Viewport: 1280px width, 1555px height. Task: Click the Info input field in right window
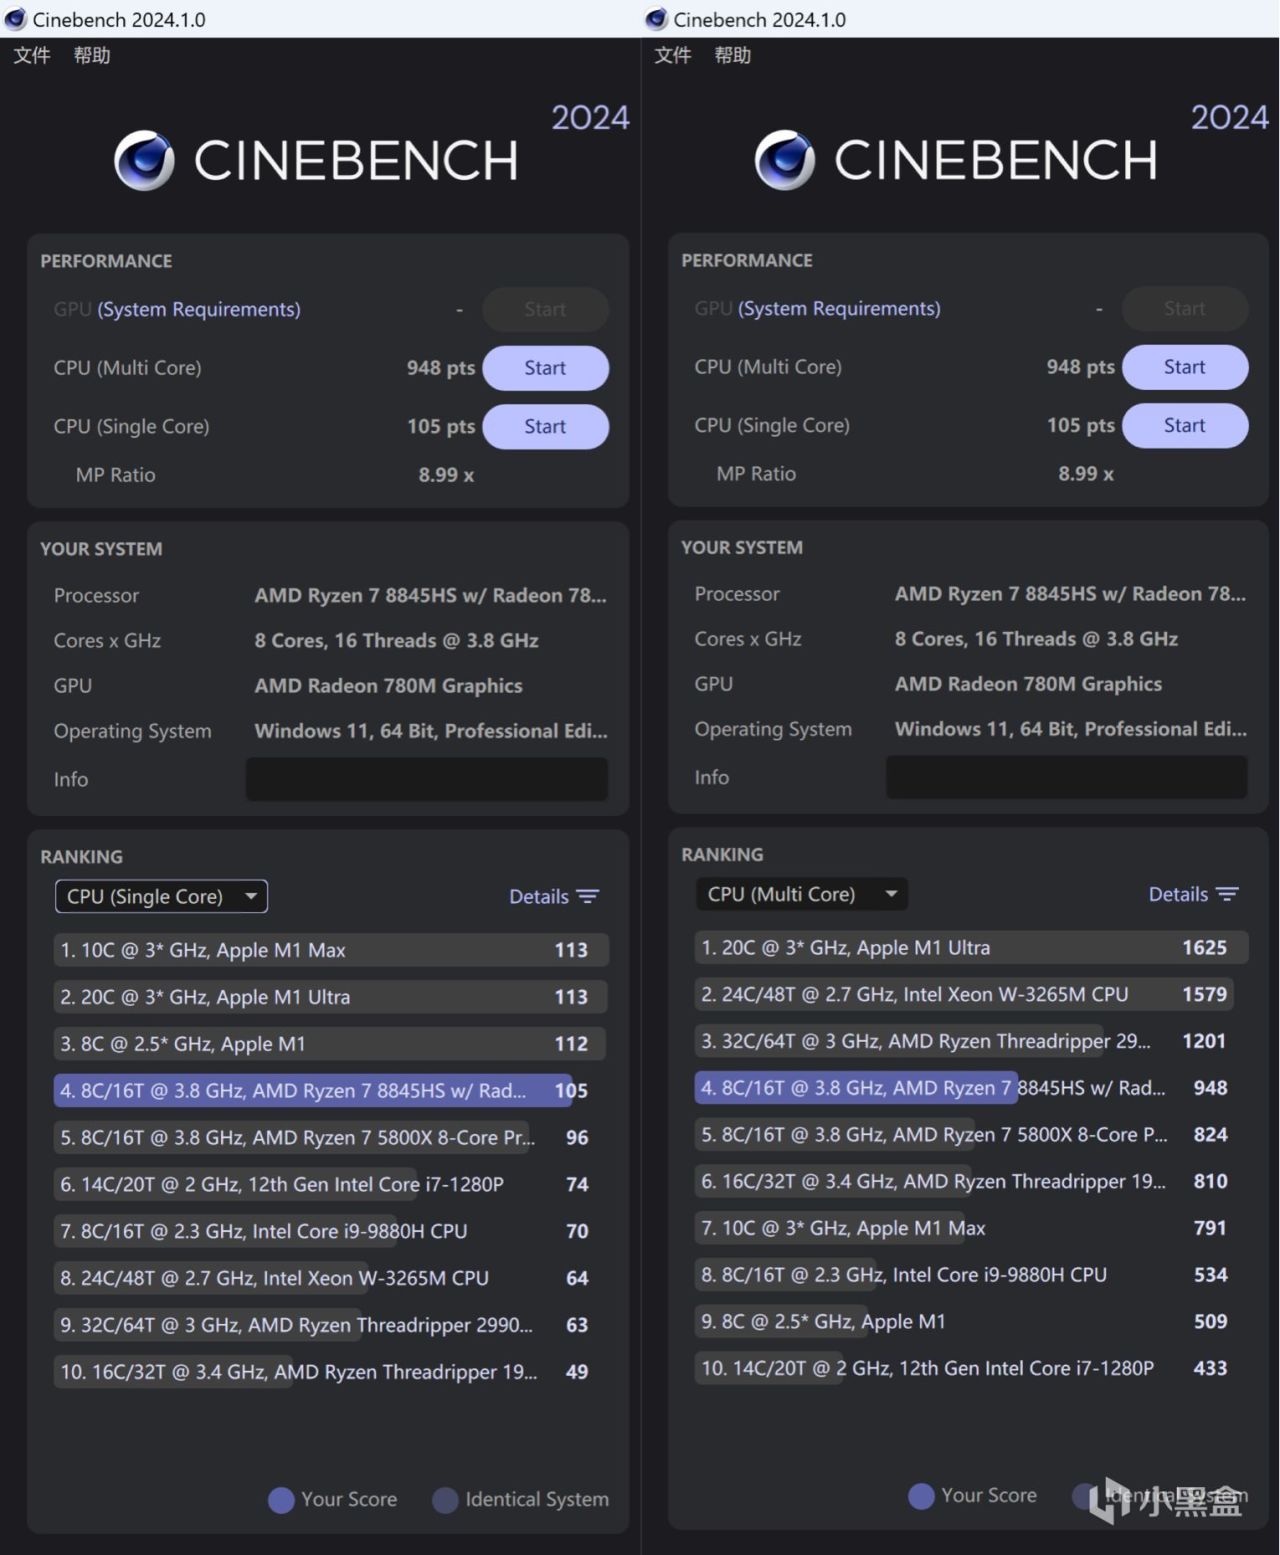tap(1067, 777)
